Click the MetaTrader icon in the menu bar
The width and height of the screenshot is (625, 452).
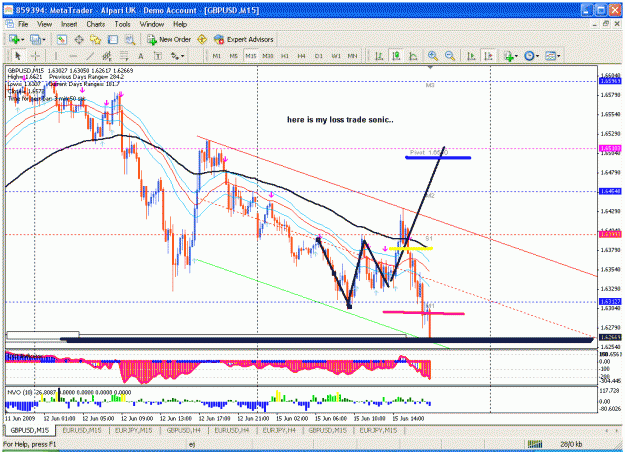pyautogui.click(x=10, y=24)
